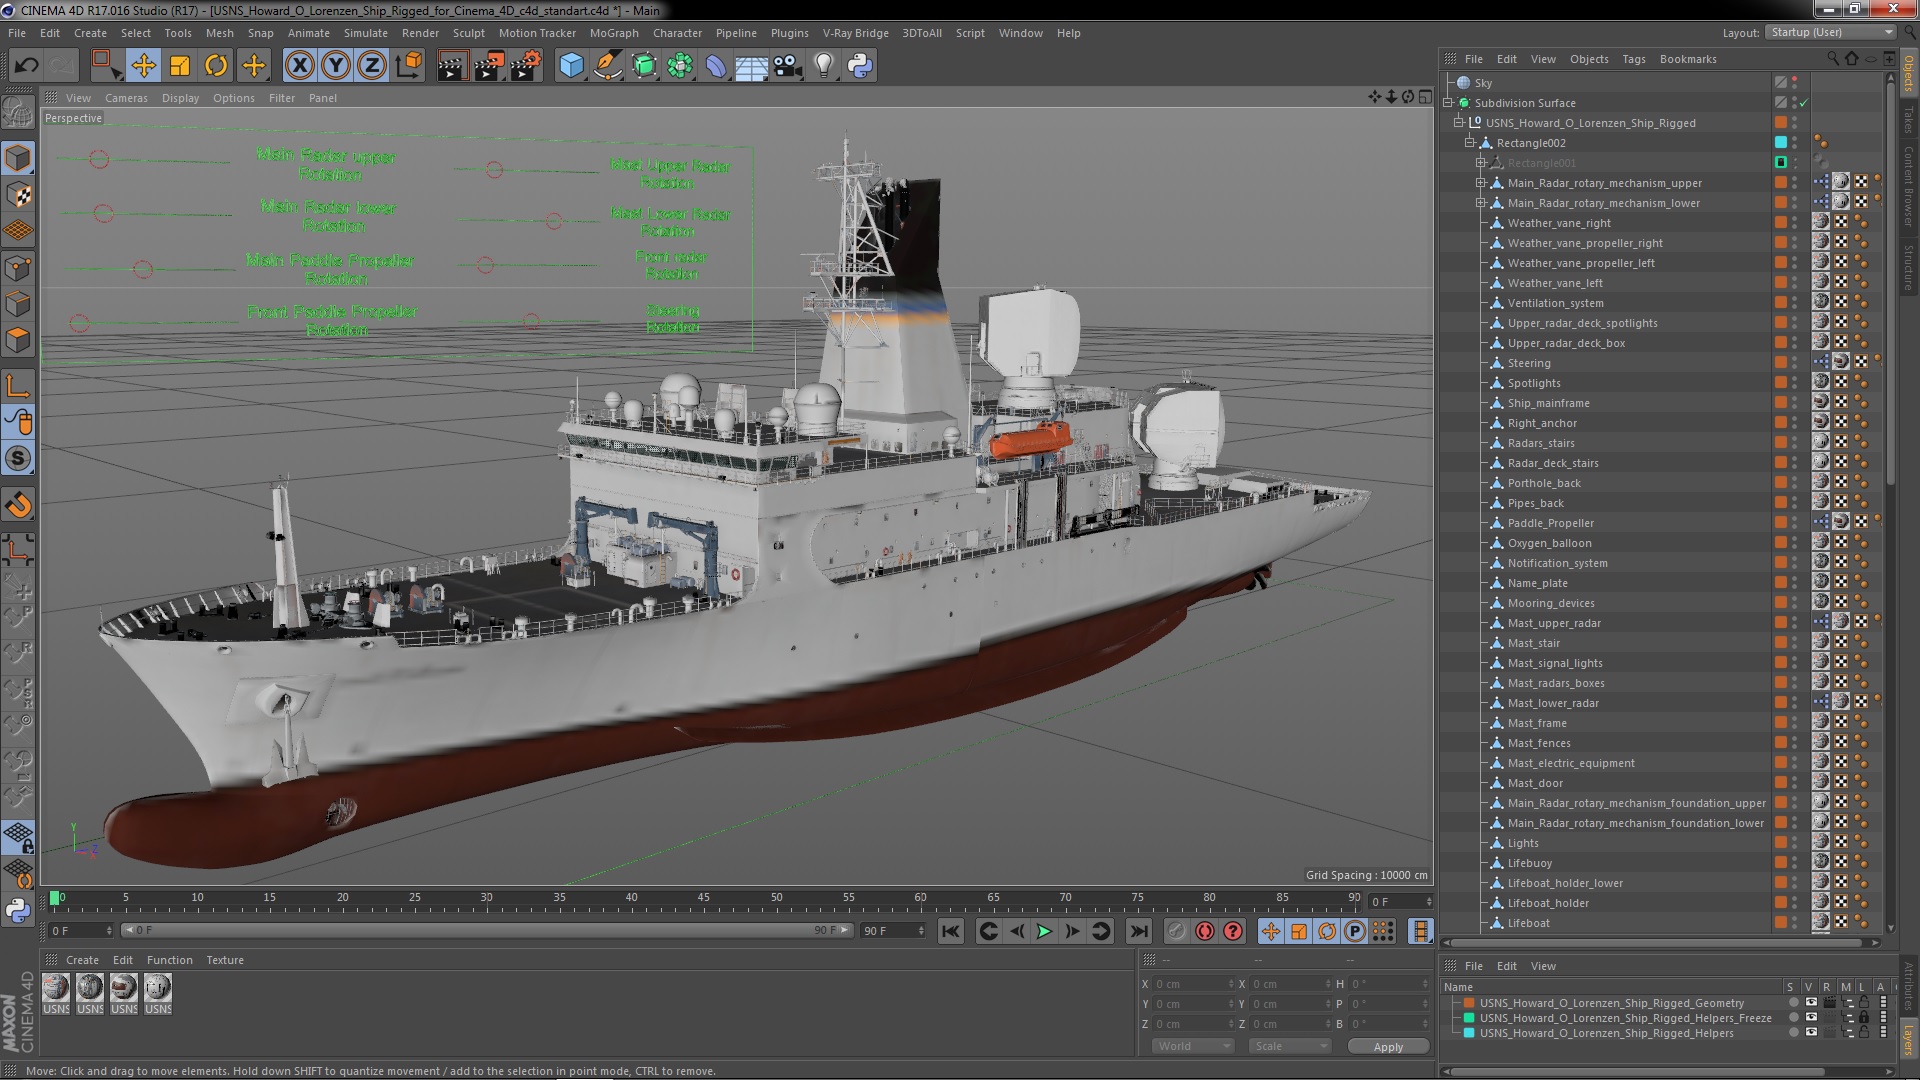Collapse USNS_Howard_O_Lorenzen_Ship_Rigged node
1920x1080 pixels.
pos(1459,123)
